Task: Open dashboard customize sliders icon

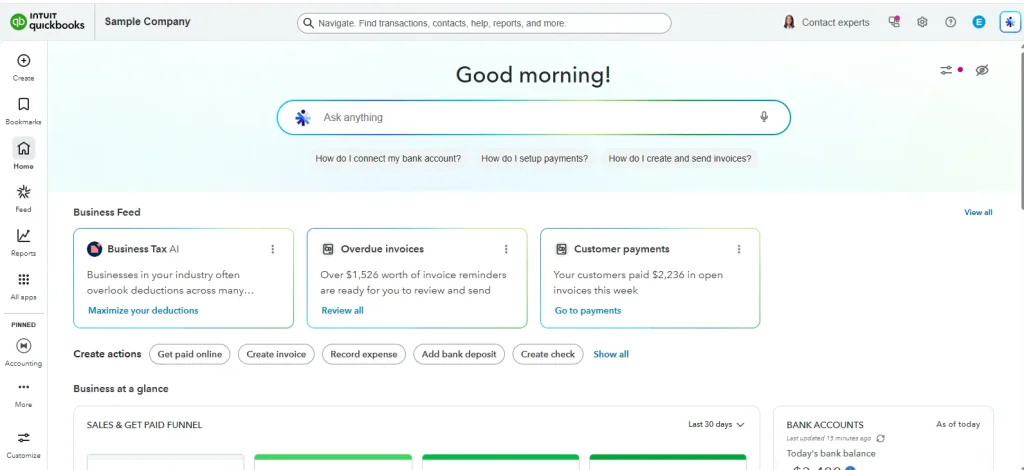Action: (946, 70)
